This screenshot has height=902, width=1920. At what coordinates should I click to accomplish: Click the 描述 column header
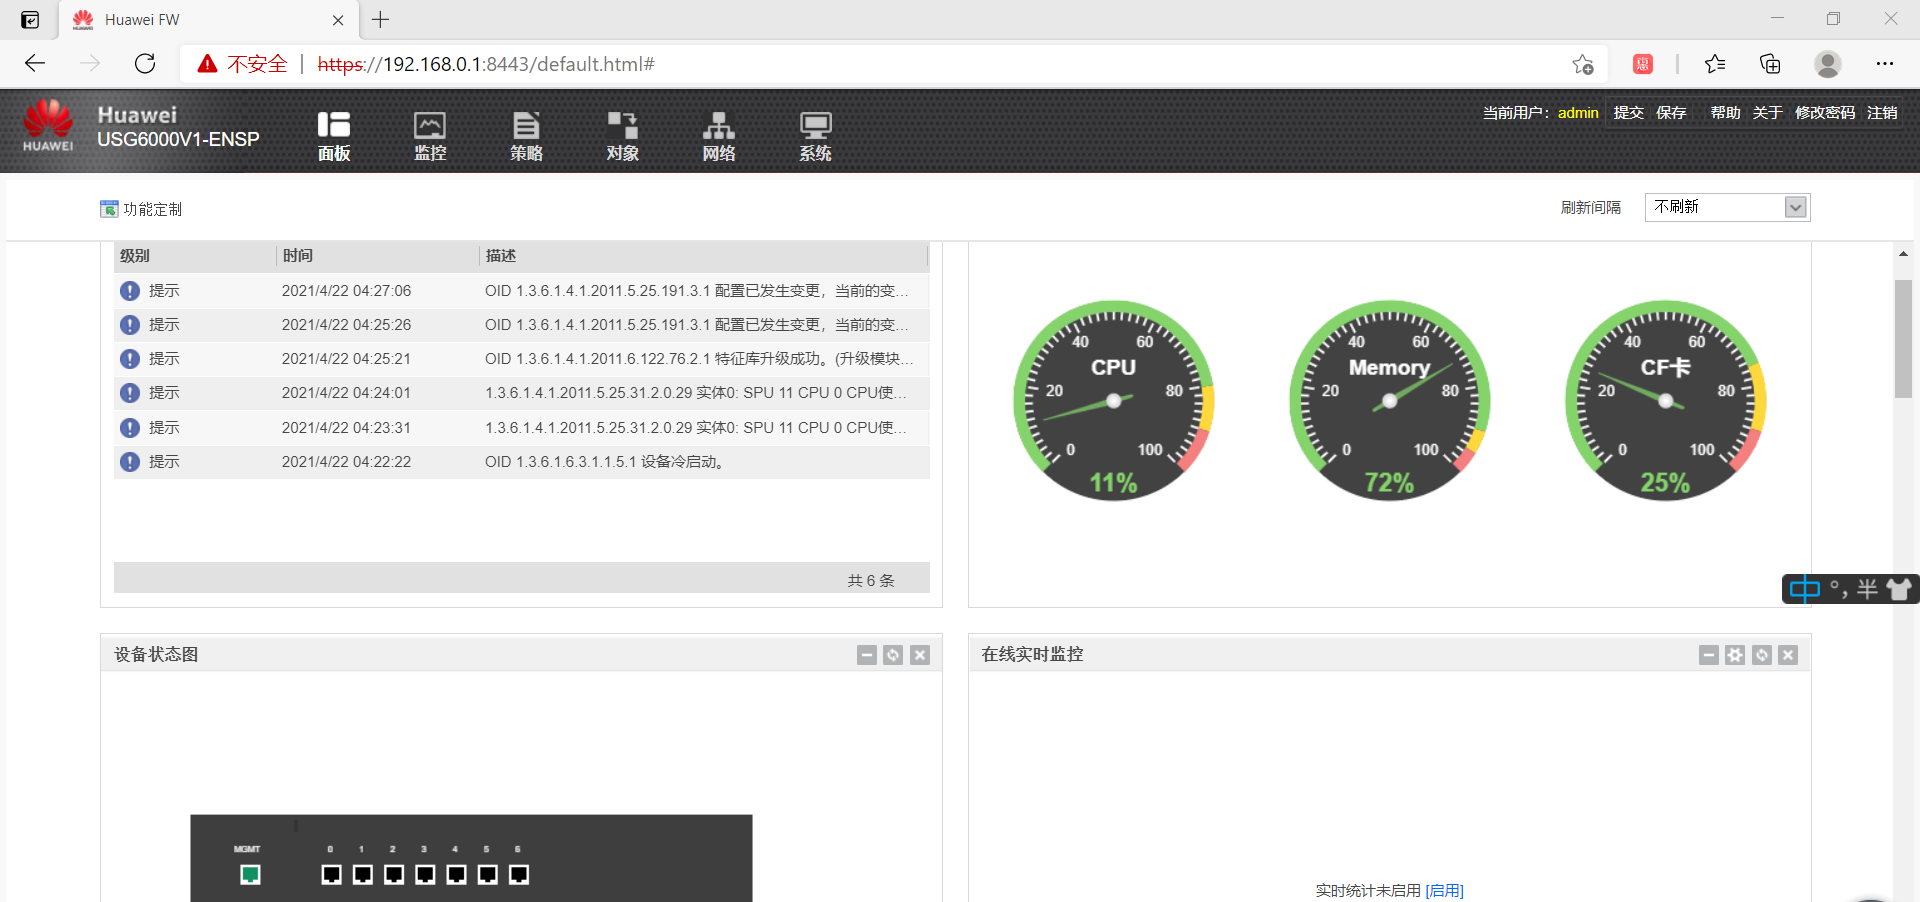pos(704,256)
